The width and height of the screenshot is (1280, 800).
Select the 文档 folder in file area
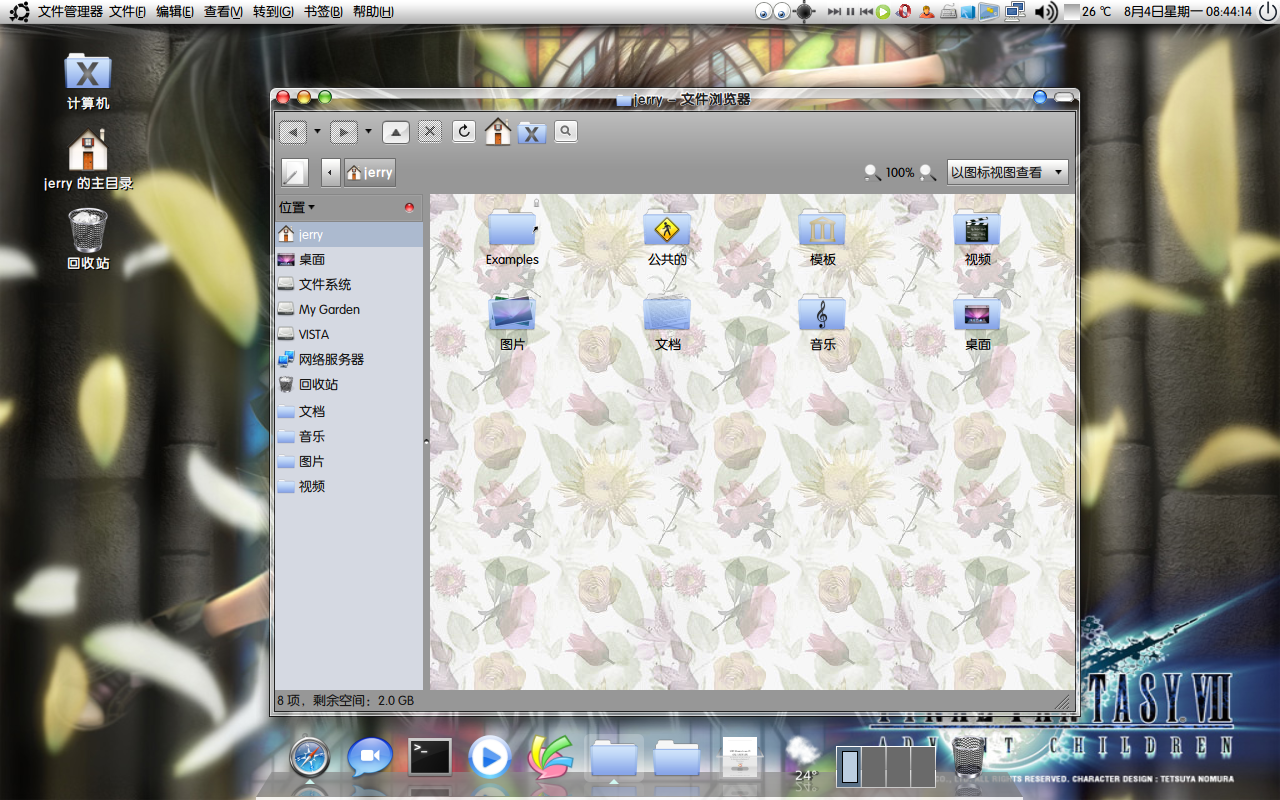[x=667, y=313]
